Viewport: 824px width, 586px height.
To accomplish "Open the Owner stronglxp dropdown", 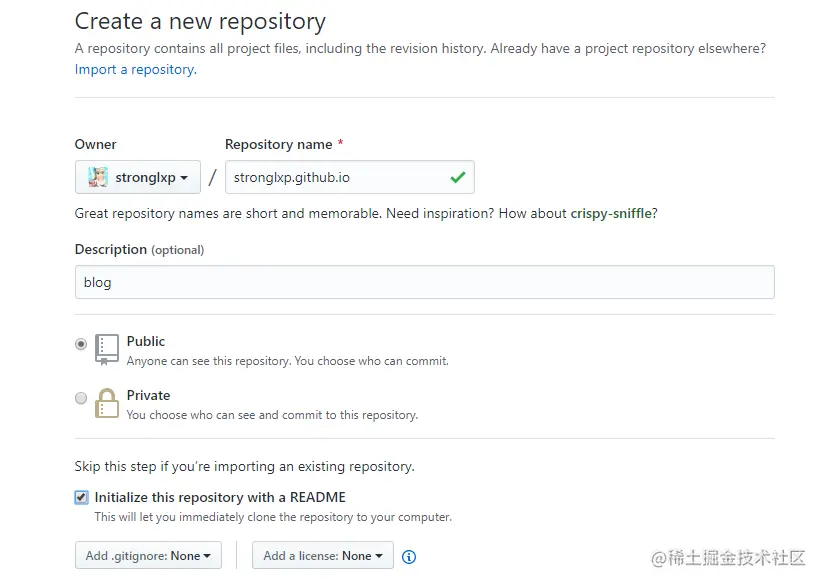I will point(138,177).
